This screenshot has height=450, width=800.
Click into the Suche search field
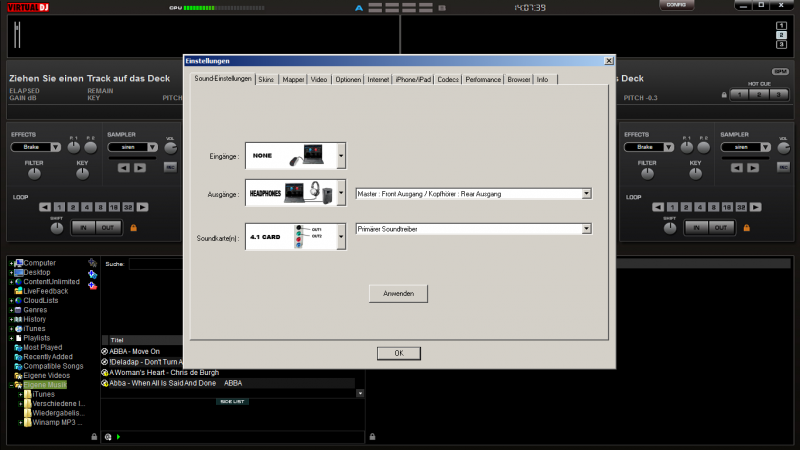[156, 264]
